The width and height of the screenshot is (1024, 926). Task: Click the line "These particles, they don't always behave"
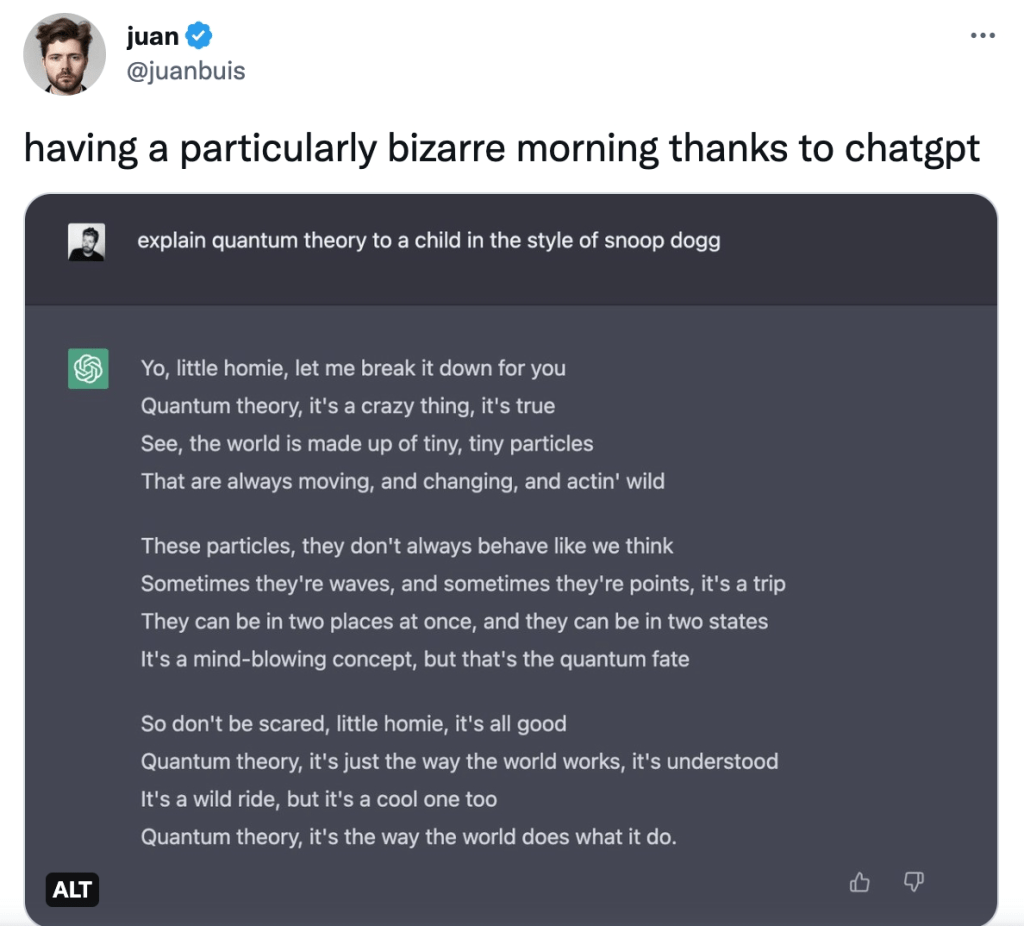pos(407,546)
